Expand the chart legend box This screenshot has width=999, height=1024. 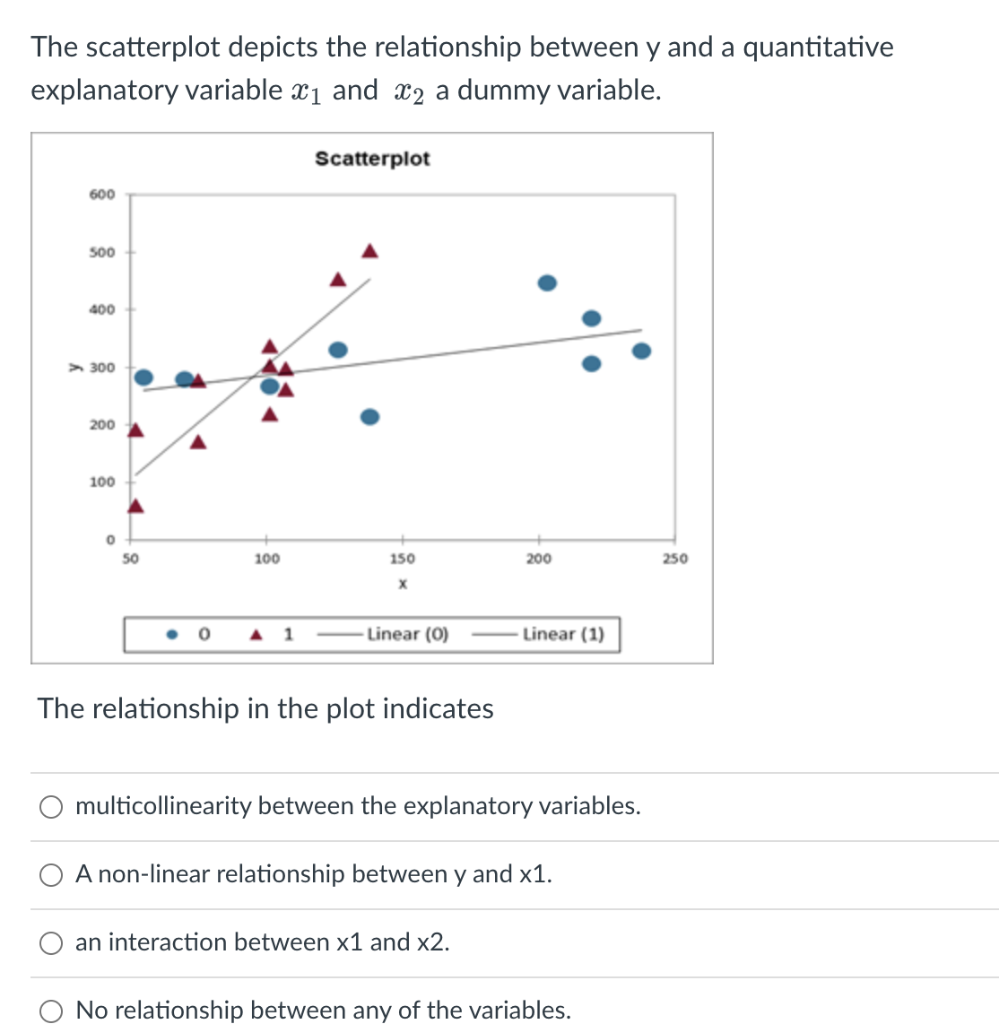tap(373, 632)
